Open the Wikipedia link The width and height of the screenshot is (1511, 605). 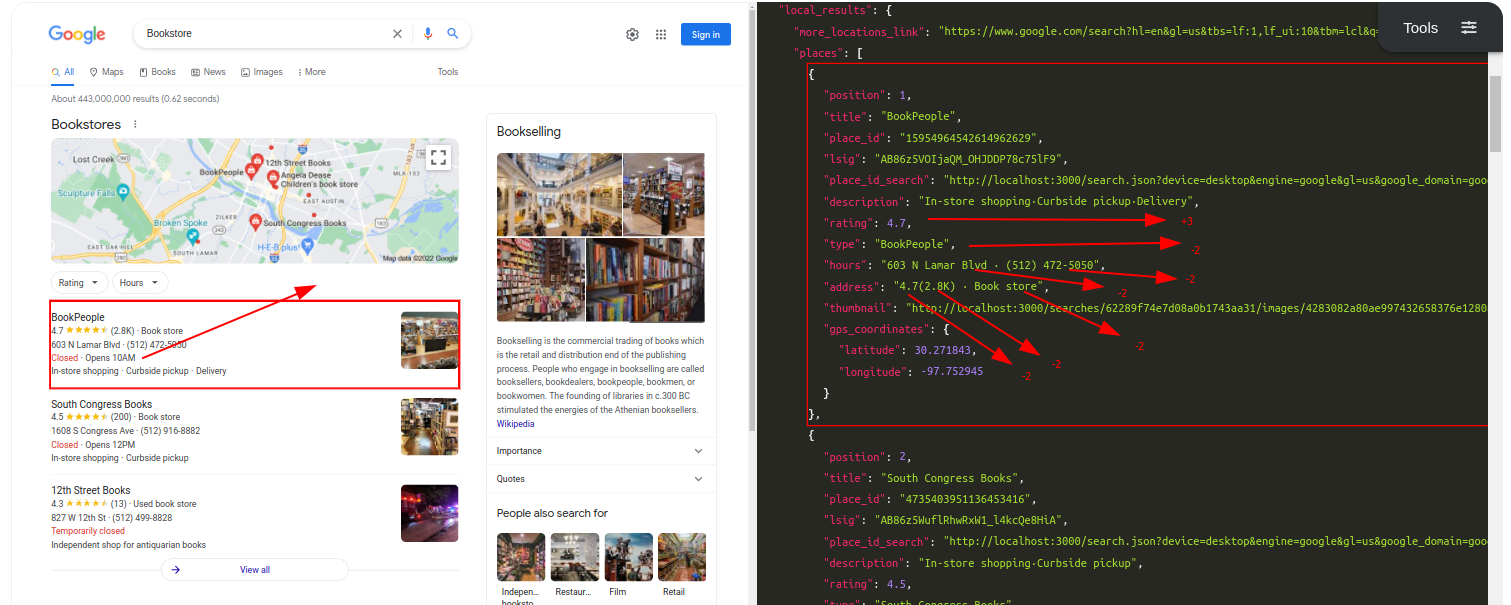[516, 424]
